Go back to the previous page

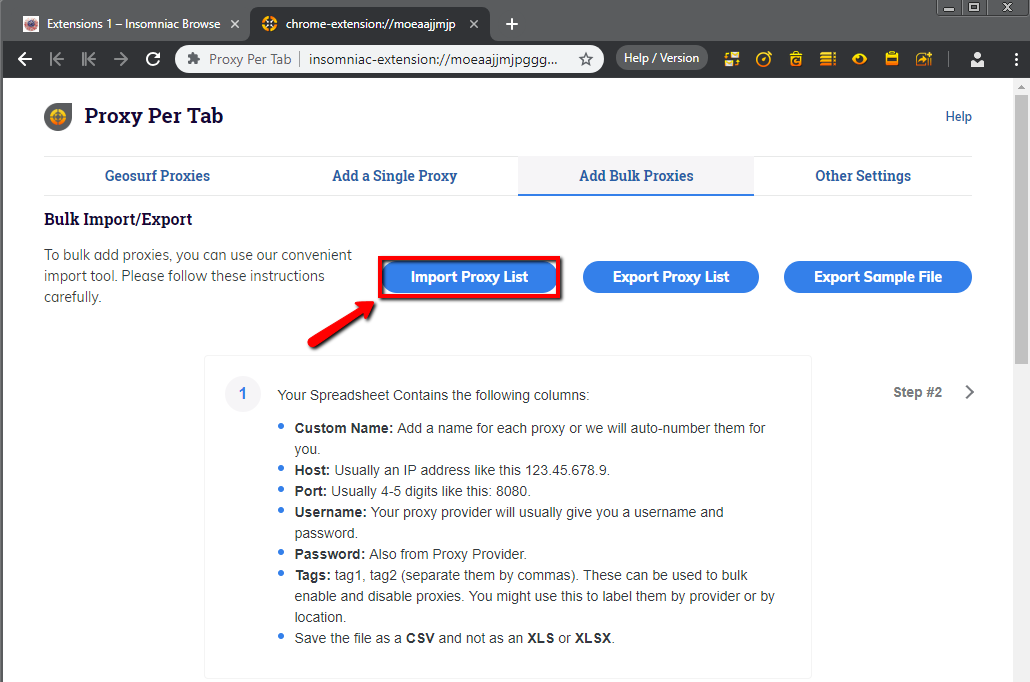[25, 59]
